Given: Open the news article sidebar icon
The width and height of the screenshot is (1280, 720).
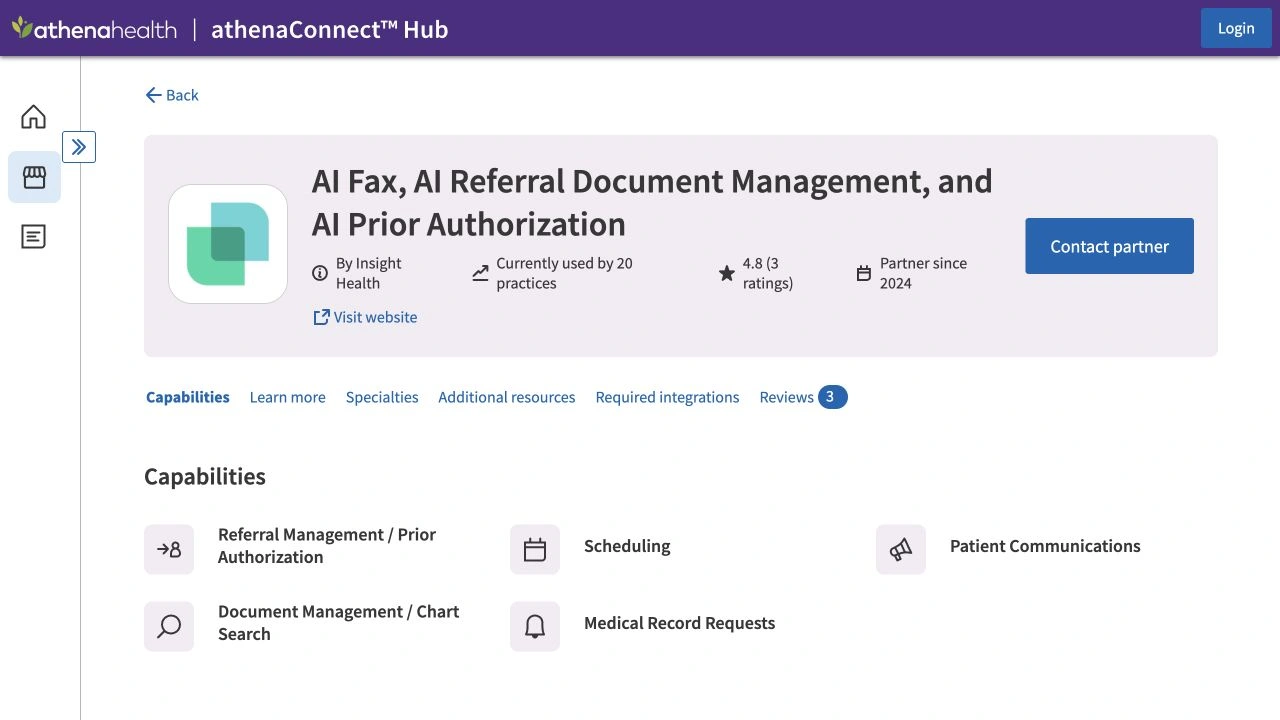Looking at the screenshot, I should pos(34,237).
